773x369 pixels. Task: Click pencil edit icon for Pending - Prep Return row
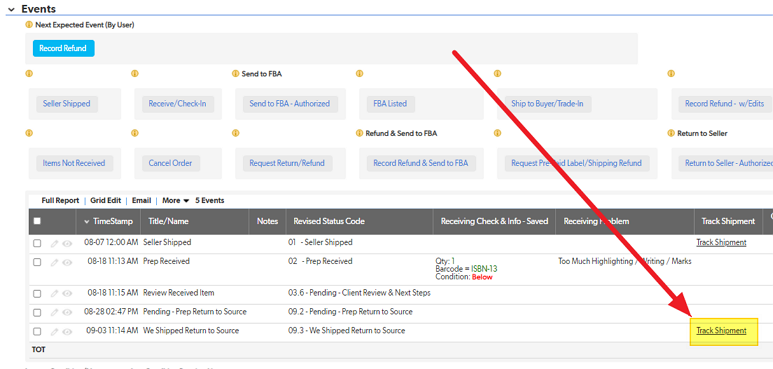pyautogui.click(x=55, y=313)
